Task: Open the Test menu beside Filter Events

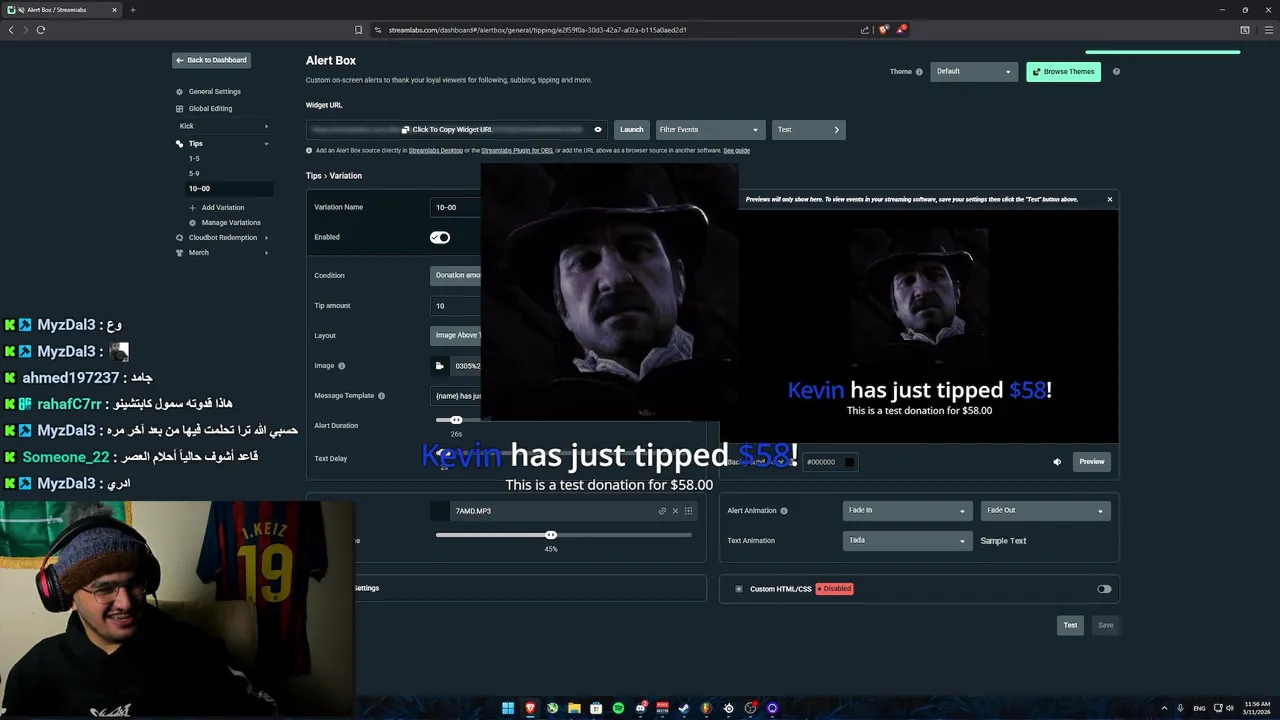Action: pyautogui.click(x=808, y=130)
